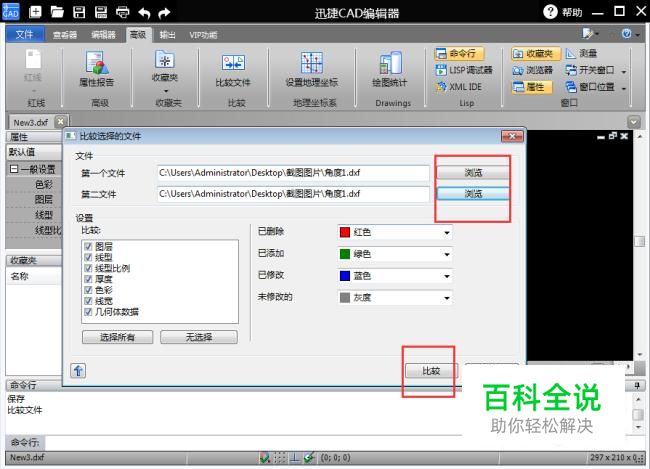The height and width of the screenshot is (469, 650).
Task: Open 未修改的 color dropdown (灰度)
Action: pyautogui.click(x=395, y=297)
